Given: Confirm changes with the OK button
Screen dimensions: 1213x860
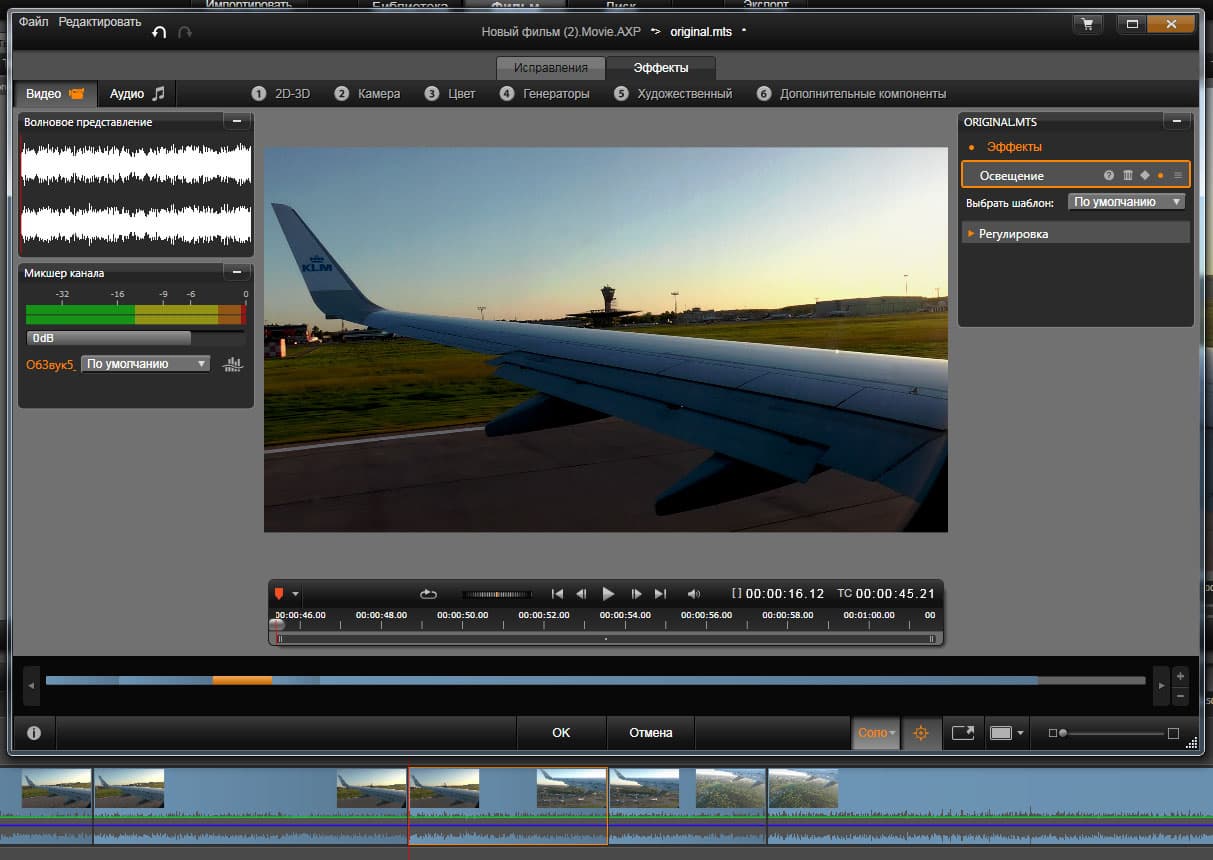Looking at the screenshot, I should [x=561, y=732].
